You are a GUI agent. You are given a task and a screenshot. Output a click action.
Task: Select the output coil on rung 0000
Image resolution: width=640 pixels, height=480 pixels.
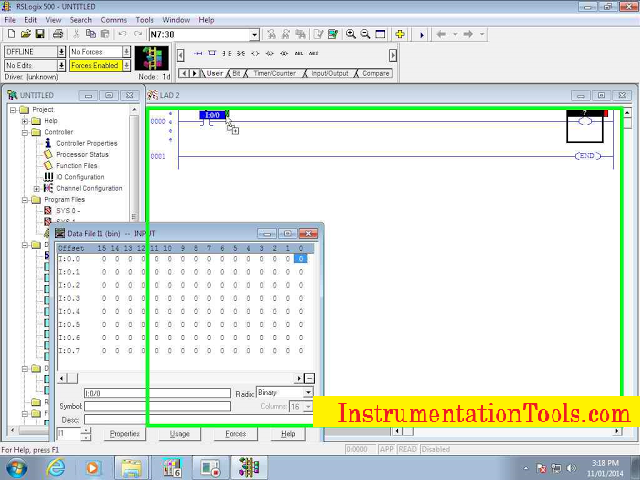585,122
